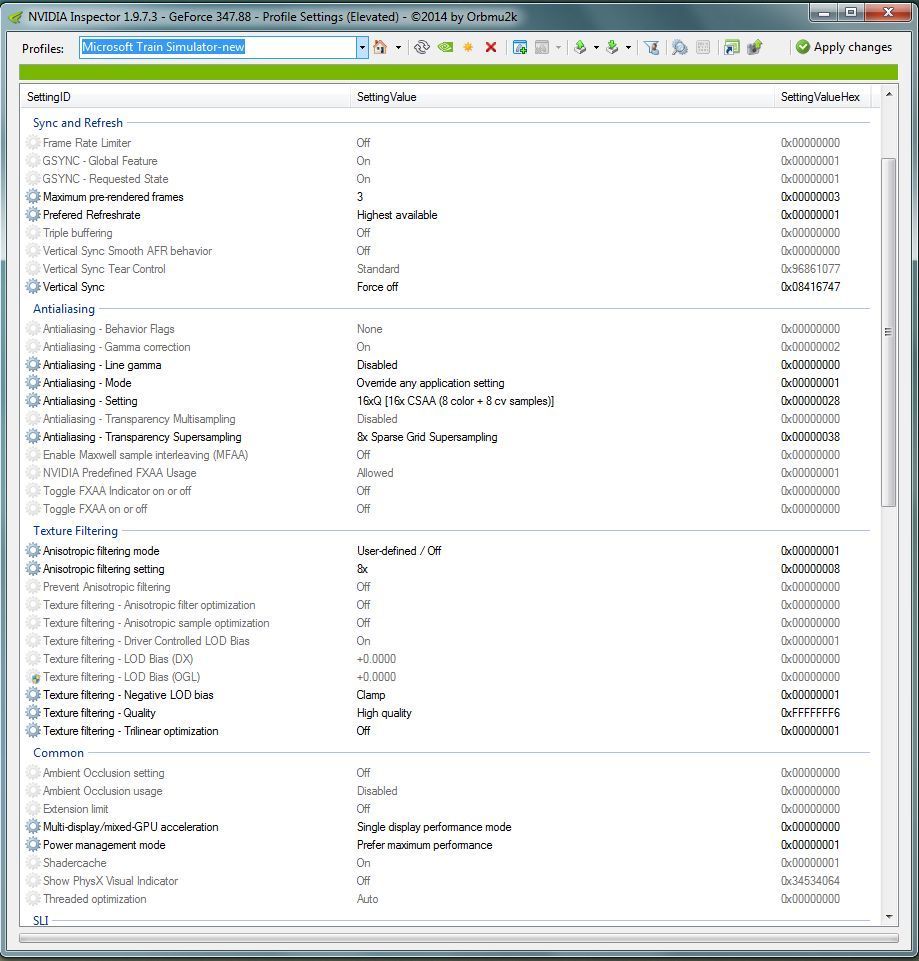Click 'Force off' value for Vertical Sync
Screen dimensions: 919x961
(x=378, y=287)
